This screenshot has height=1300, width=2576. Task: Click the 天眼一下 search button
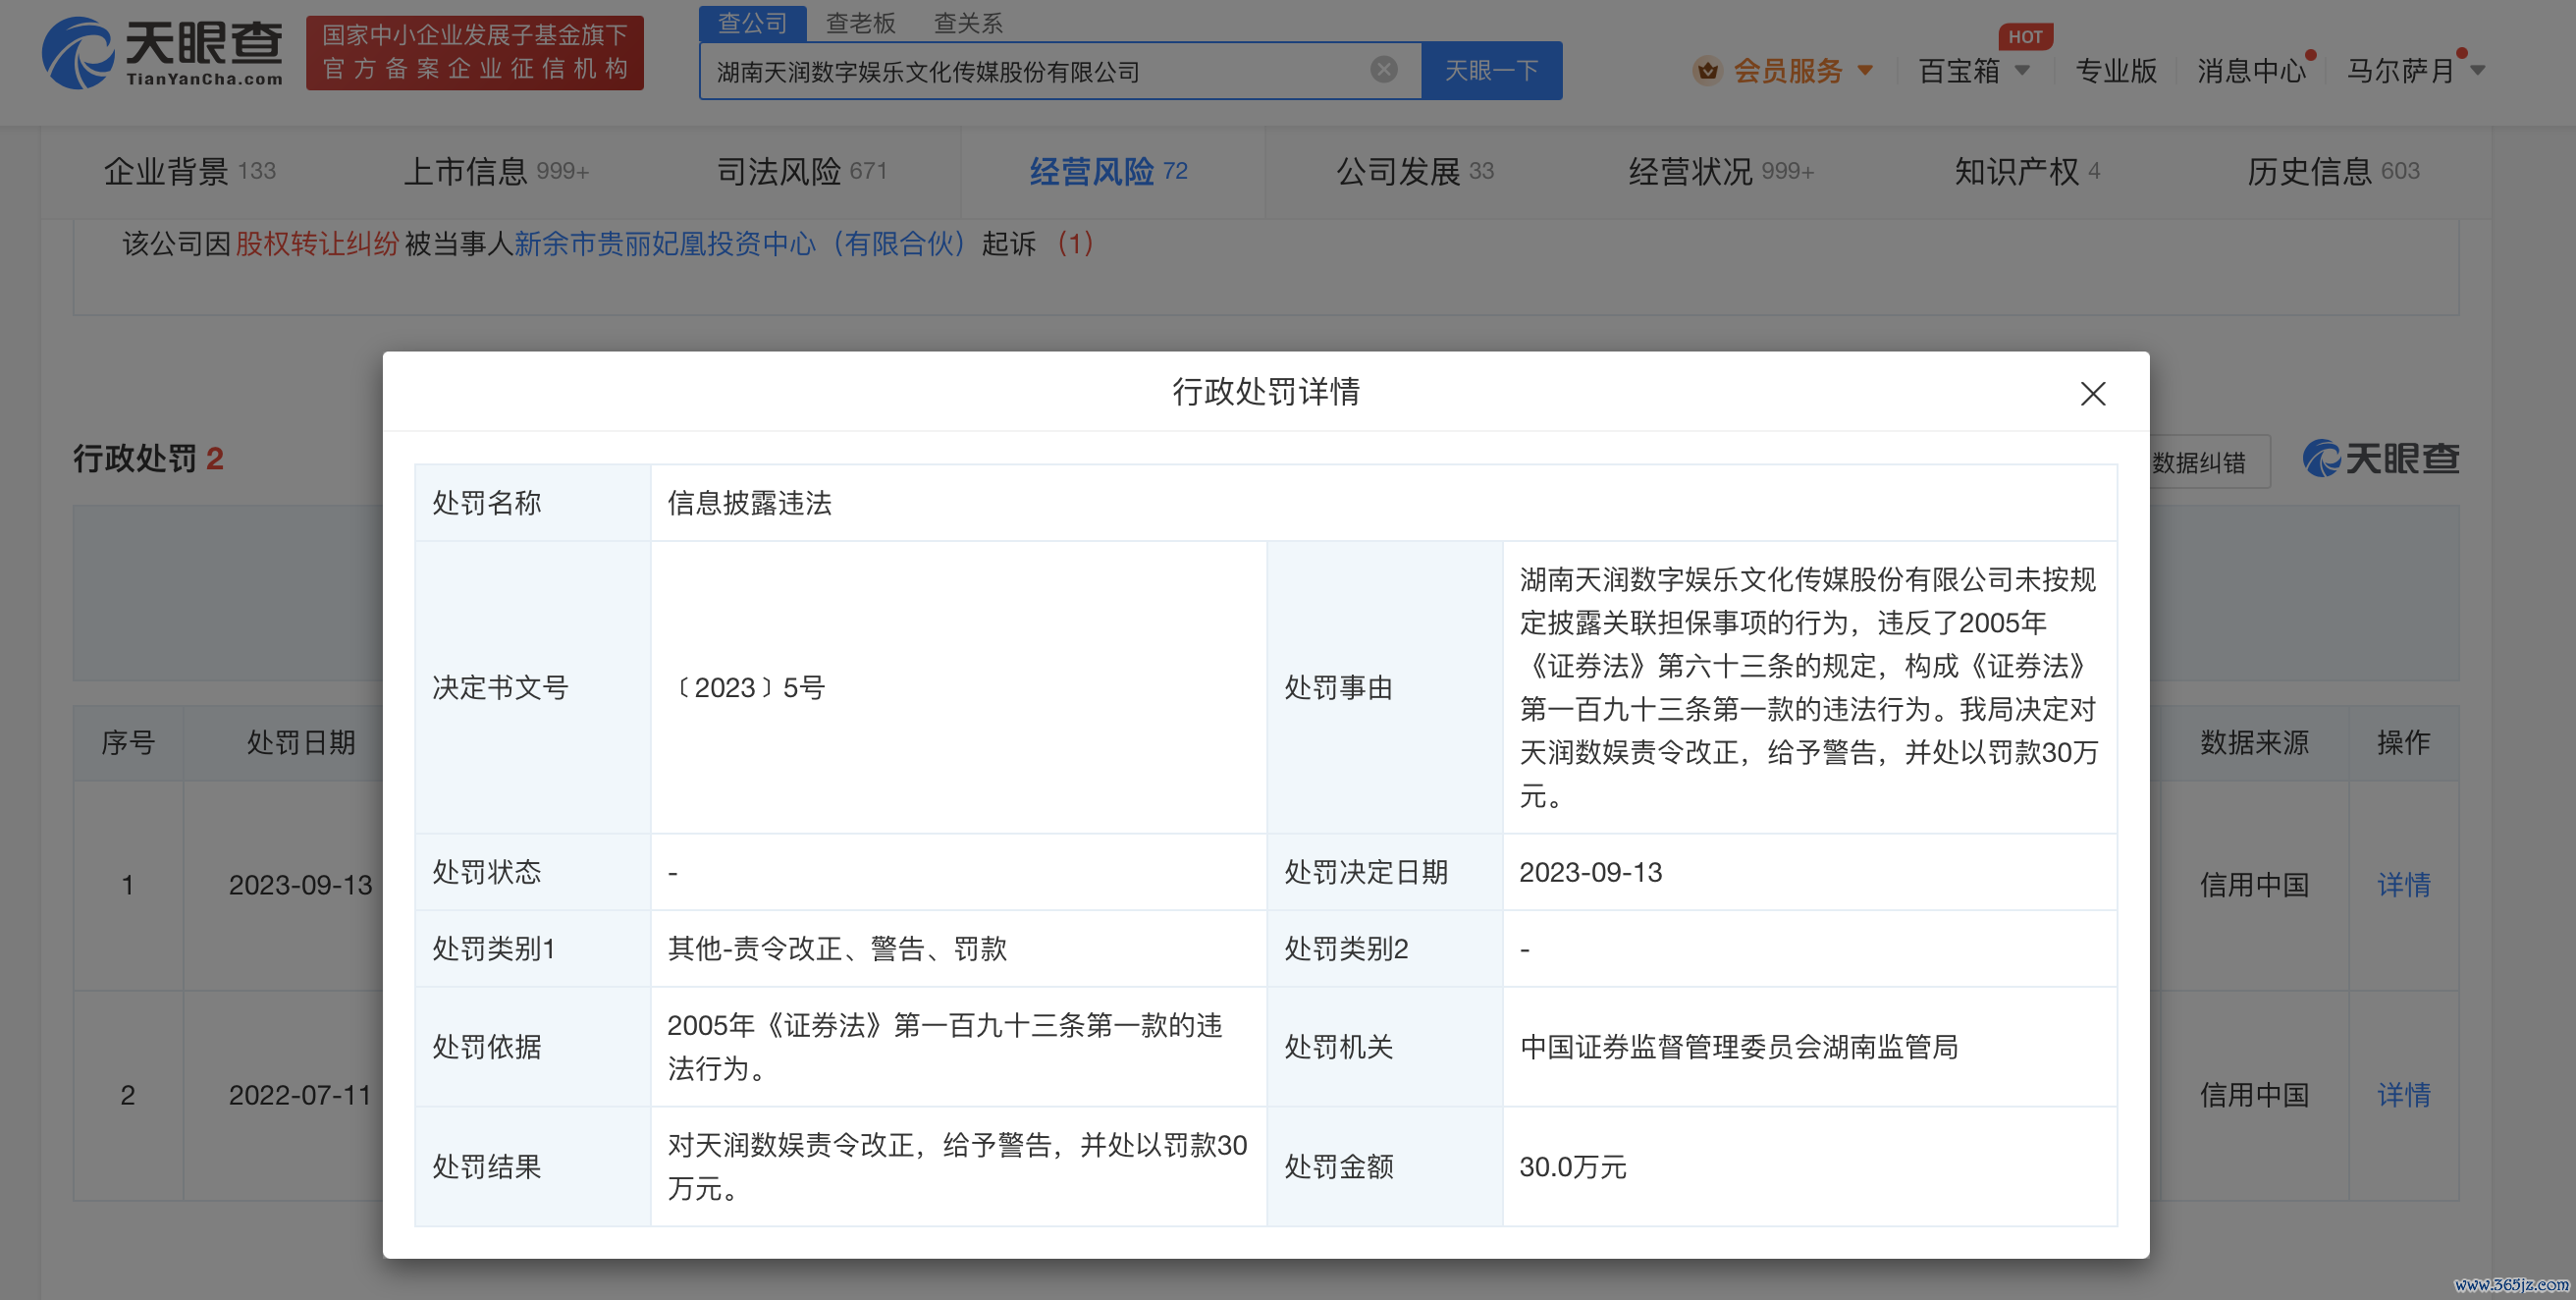pyautogui.click(x=1491, y=70)
